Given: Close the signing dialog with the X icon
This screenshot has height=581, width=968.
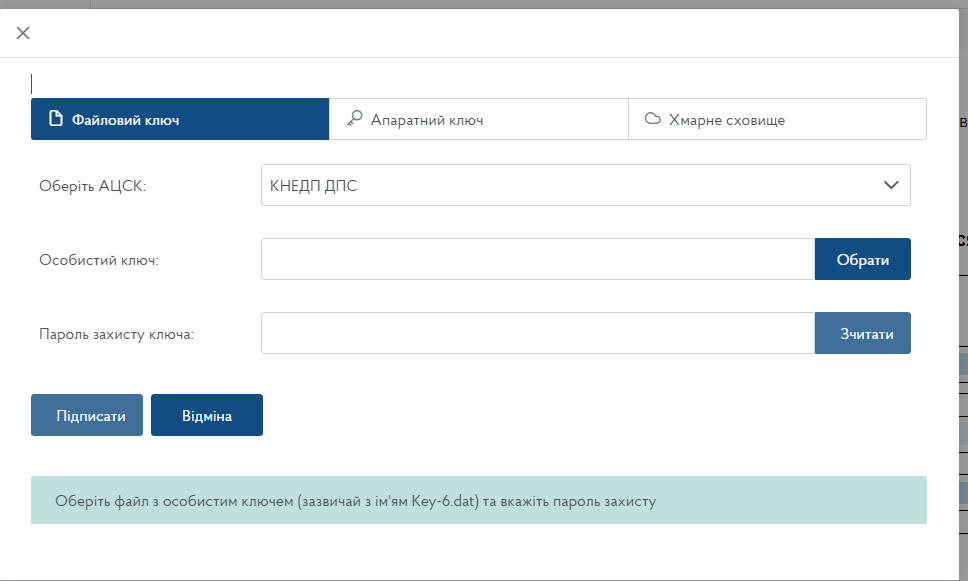Looking at the screenshot, I should (23, 33).
